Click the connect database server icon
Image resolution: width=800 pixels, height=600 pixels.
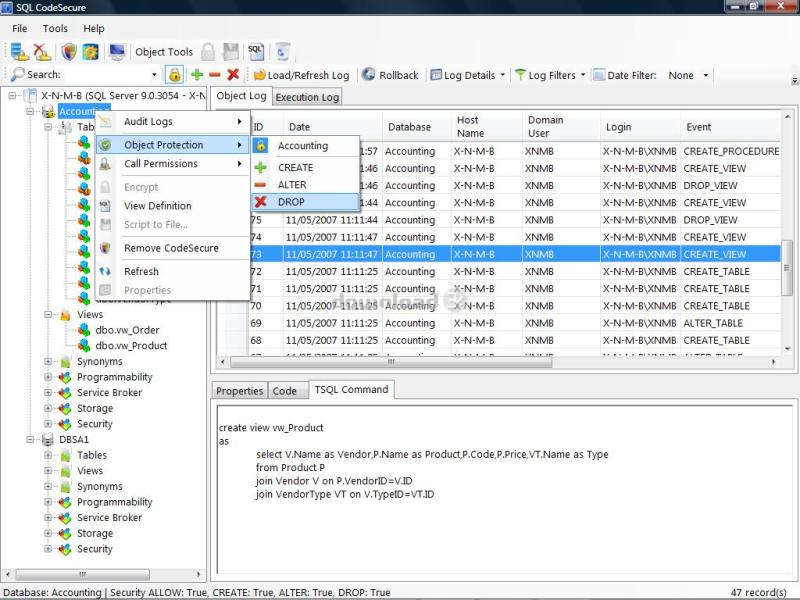[x=19, y=52]
